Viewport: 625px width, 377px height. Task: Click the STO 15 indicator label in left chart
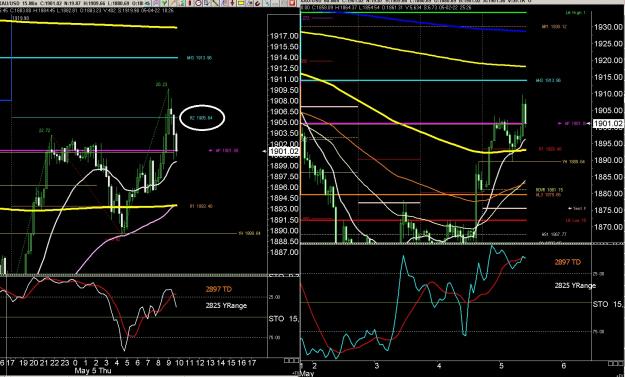click(x=284, y=319)
